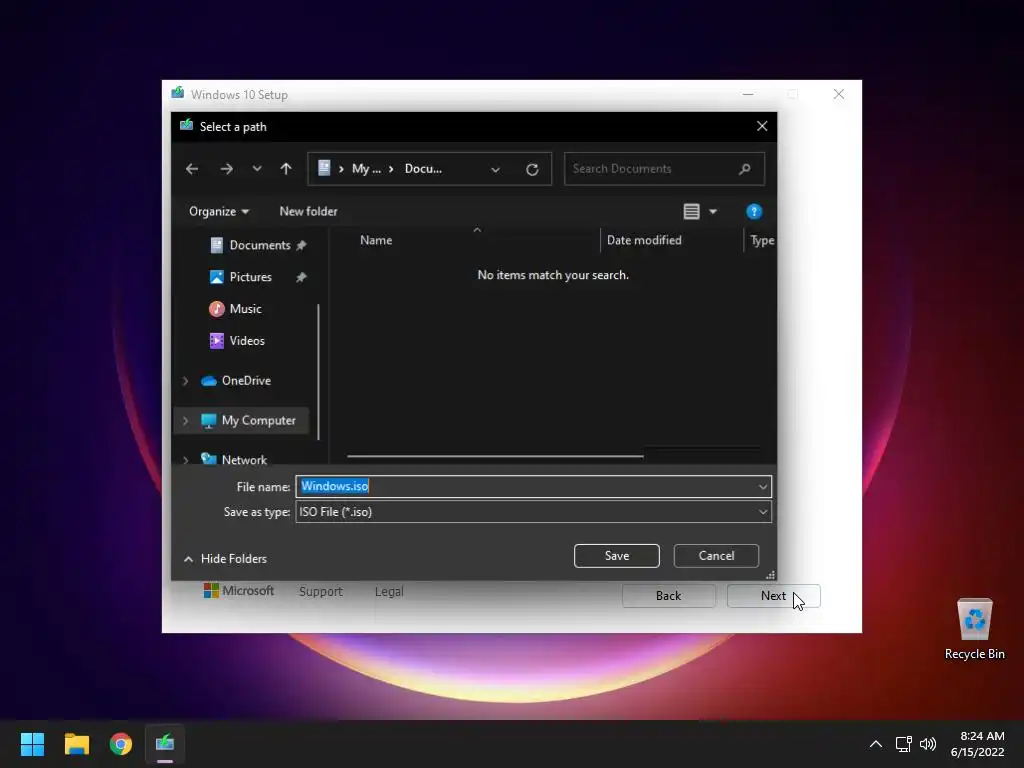Click in the Search Documents field

(x=664, y=169)
